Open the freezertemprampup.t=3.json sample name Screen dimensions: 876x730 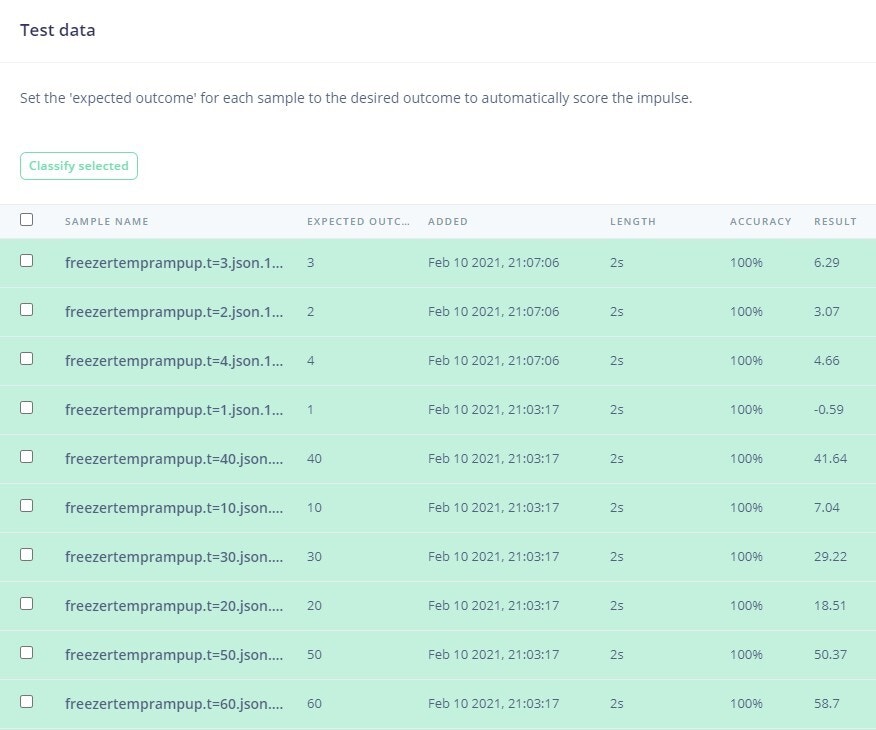(174, 263)
